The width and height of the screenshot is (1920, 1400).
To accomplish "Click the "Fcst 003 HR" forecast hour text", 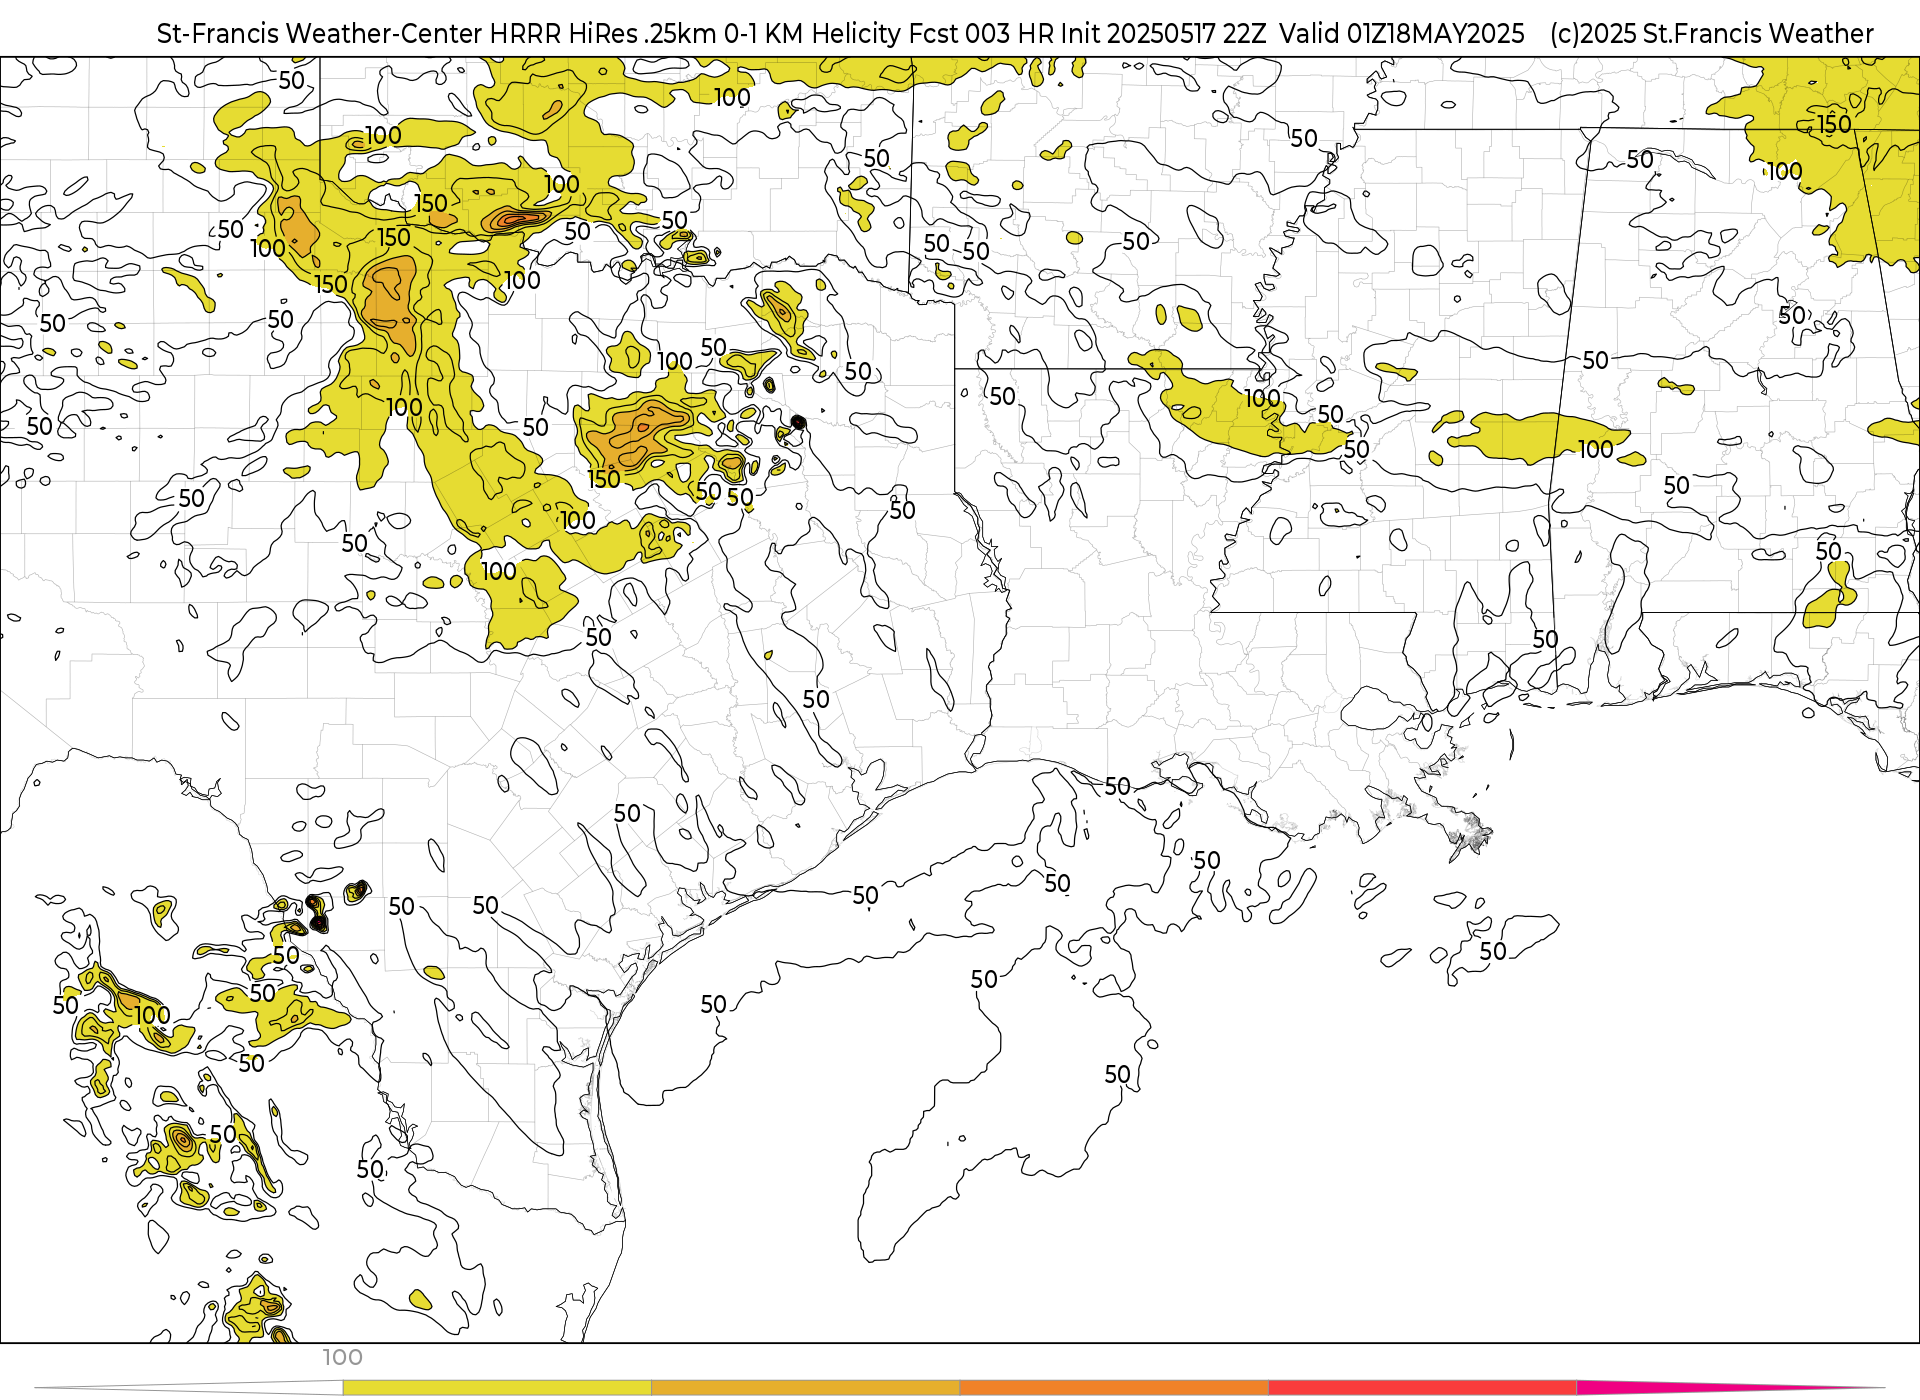I will 979,34.
